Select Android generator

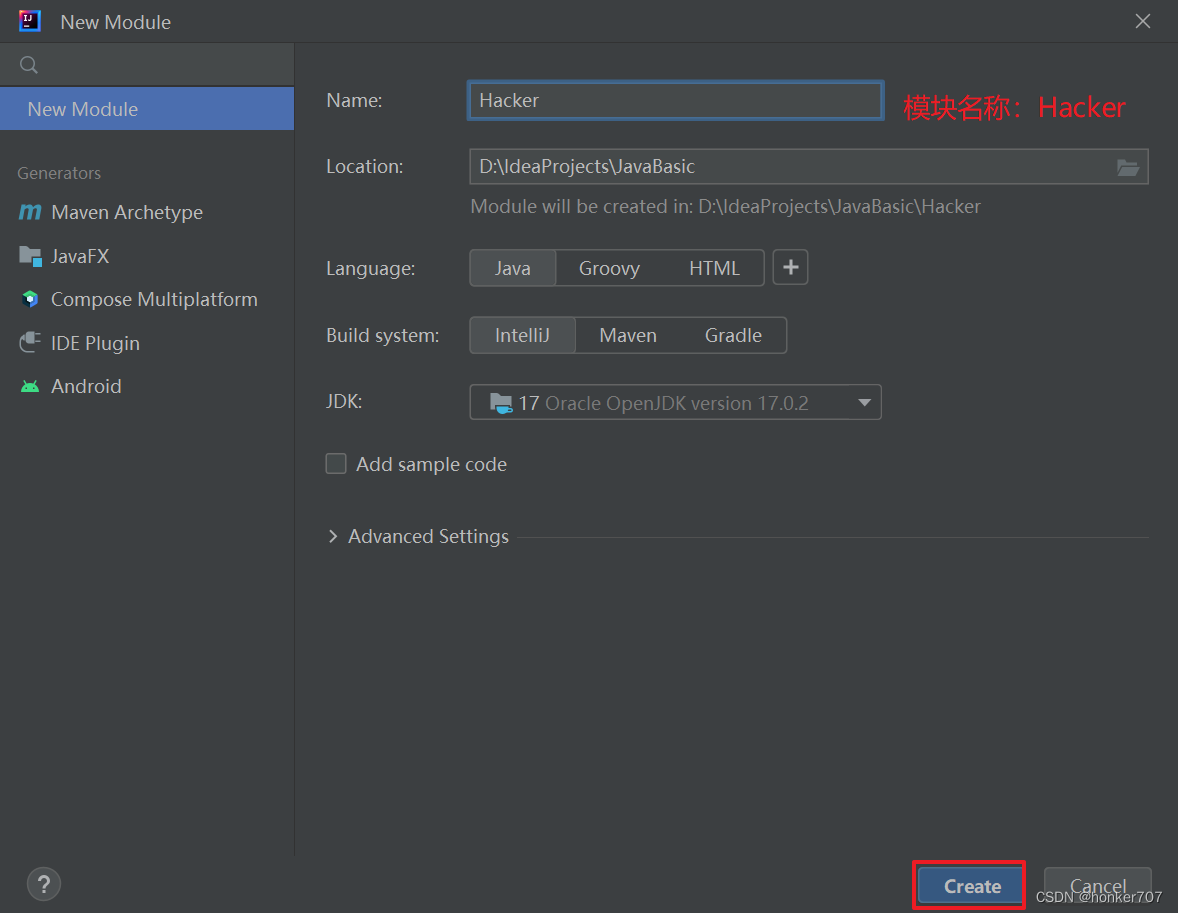coord(147,386)
